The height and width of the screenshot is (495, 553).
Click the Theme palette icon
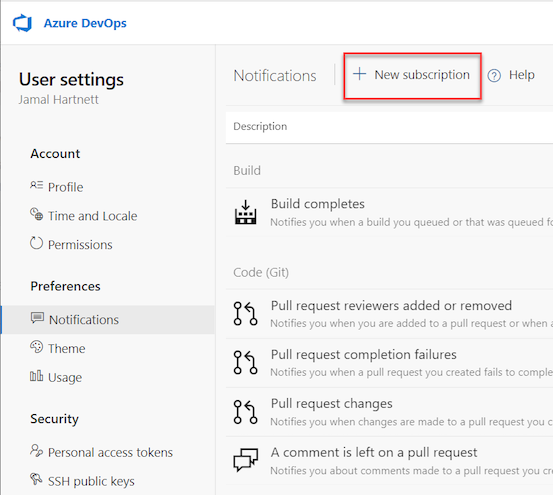pyautogui.click(x=37, y=347)
